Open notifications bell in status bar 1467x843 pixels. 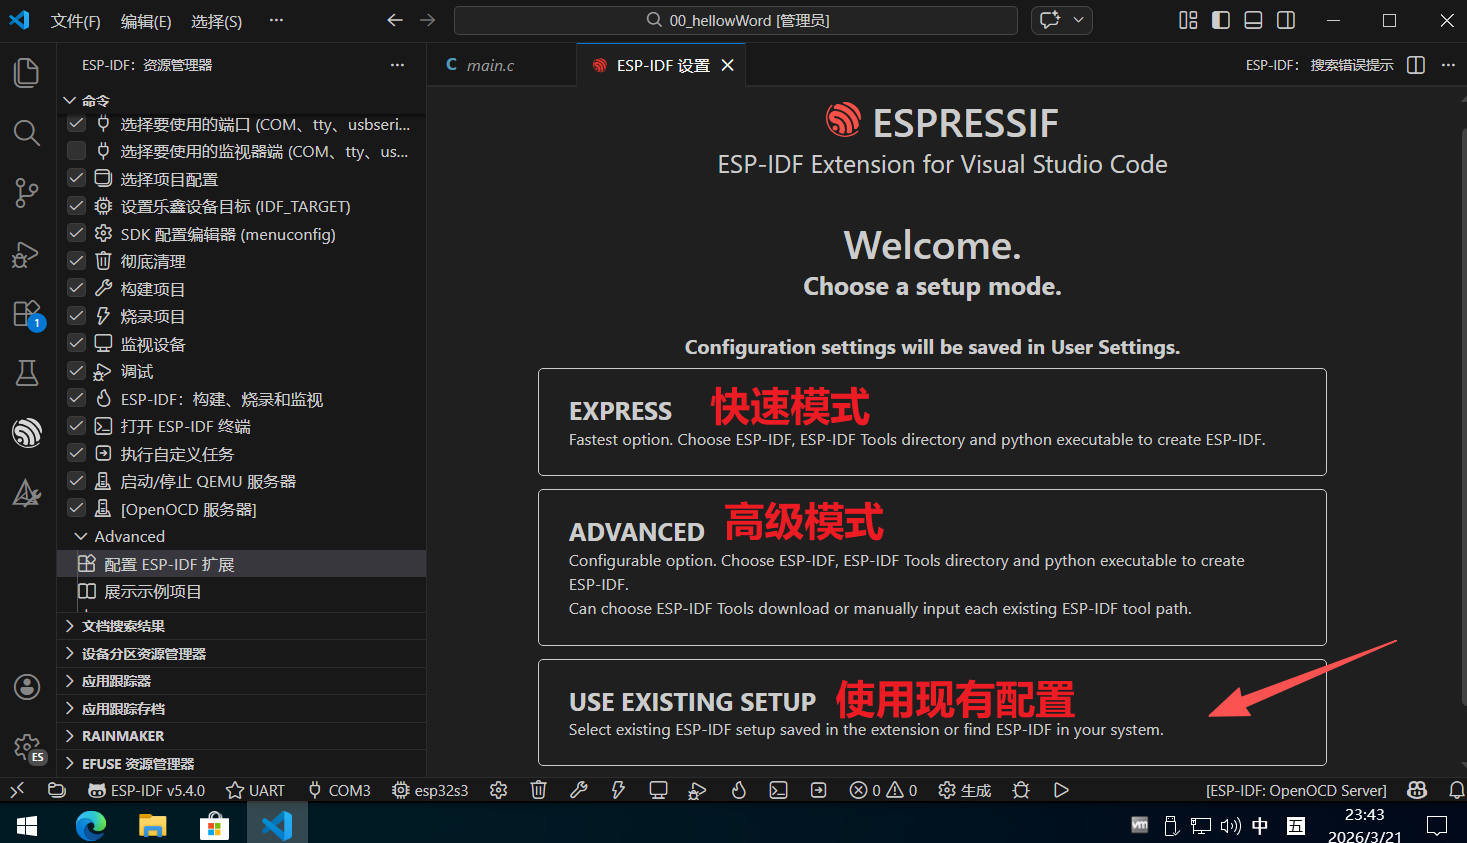tap(1457, 790)
